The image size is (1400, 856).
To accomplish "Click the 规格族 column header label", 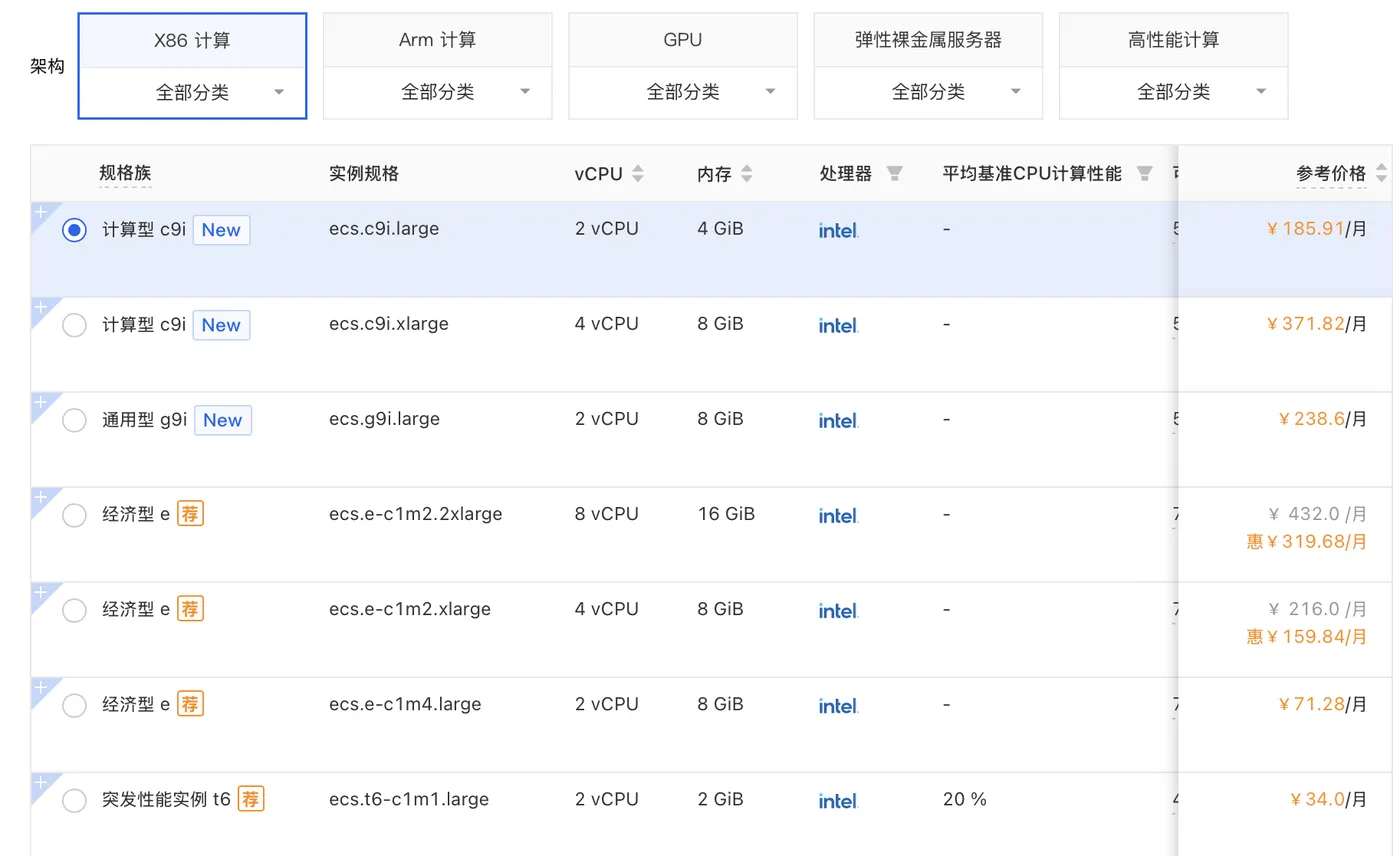I will click(125, 173).
